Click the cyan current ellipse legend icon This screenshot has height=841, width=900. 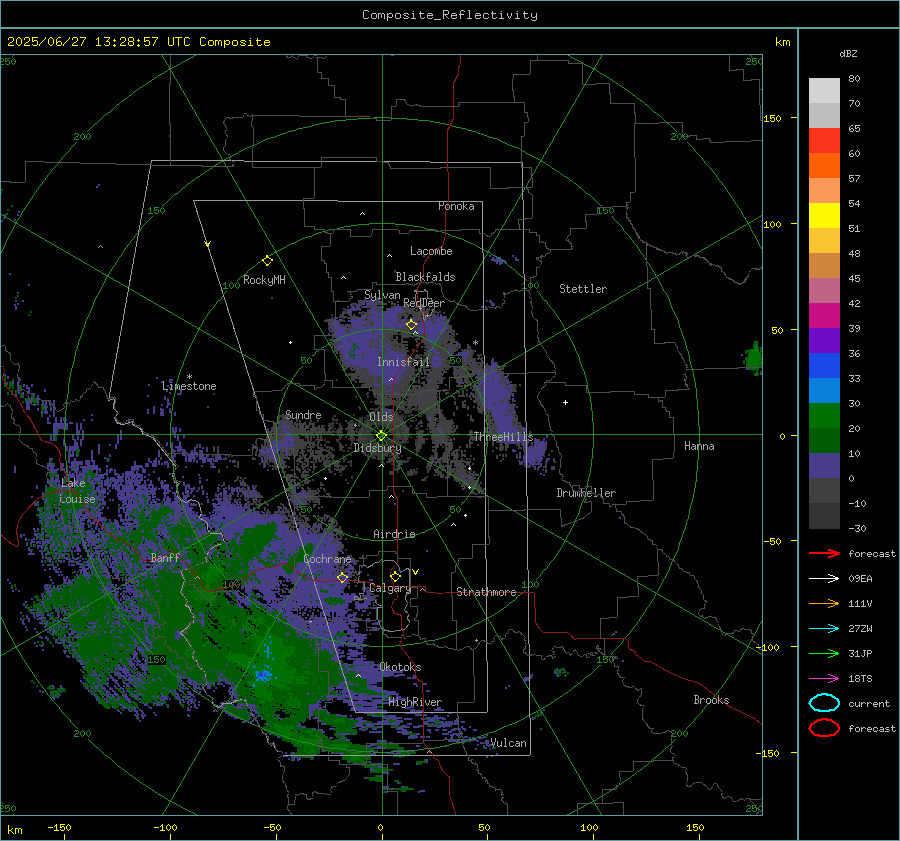click(824, 703)
